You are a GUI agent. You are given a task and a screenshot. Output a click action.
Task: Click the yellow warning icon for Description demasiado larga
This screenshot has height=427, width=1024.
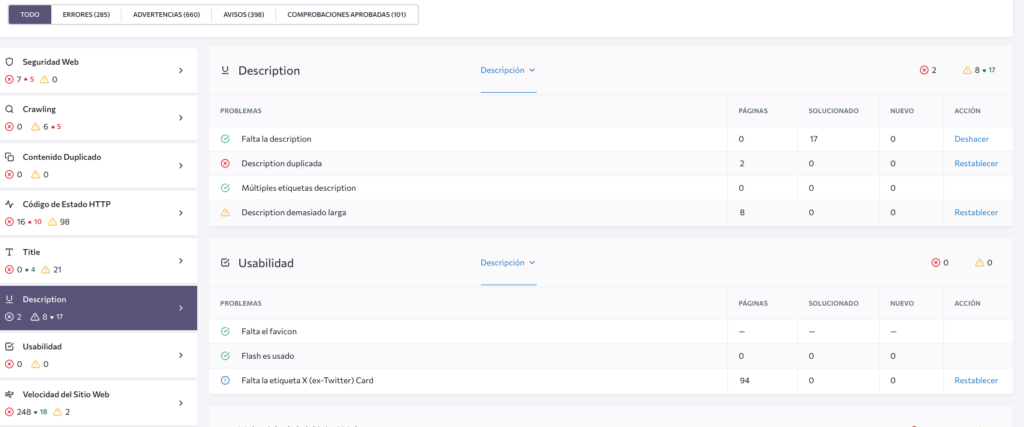225,212
